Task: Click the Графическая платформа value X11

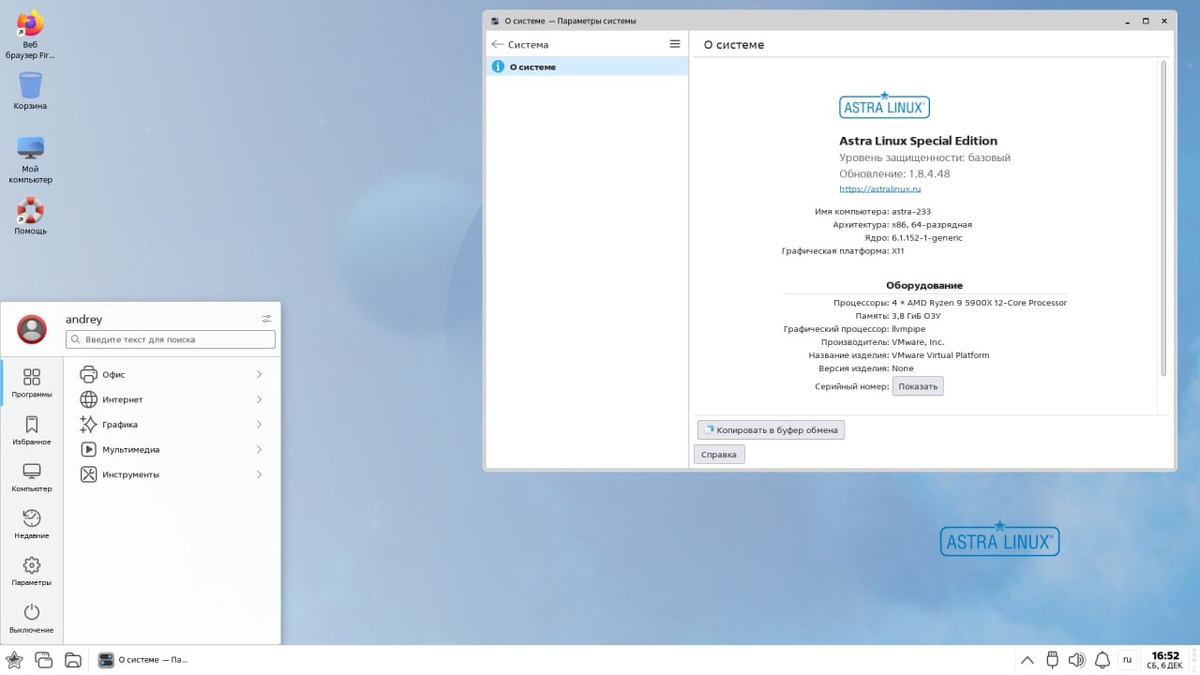Action: [898, 251]
